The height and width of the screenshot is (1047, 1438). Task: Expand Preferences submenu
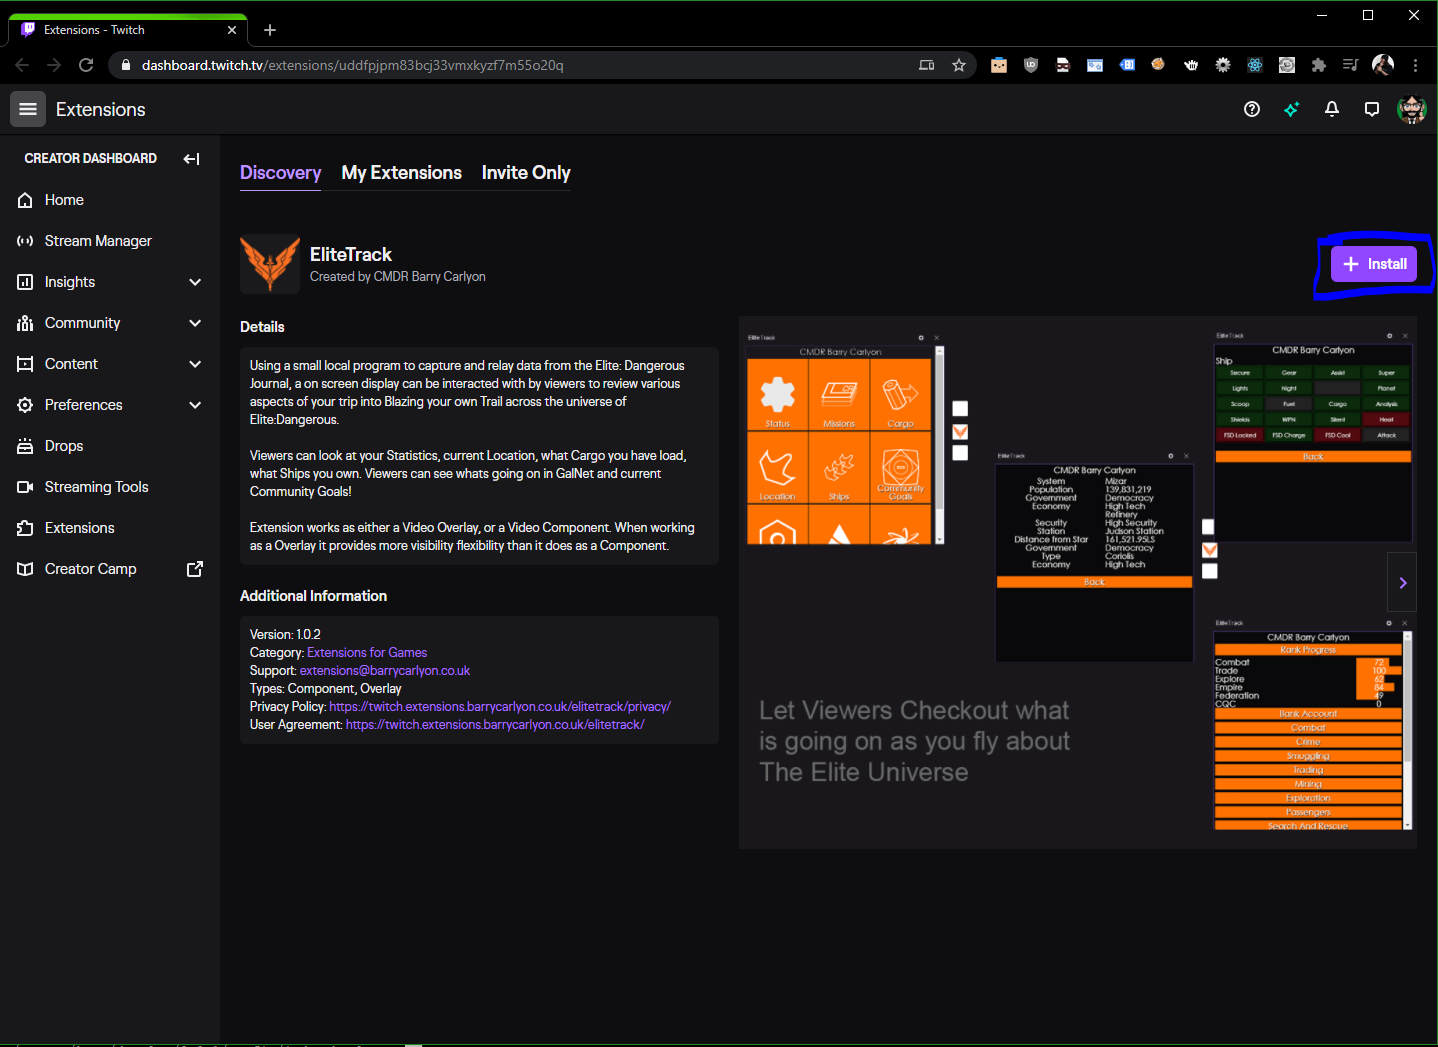pyautogui.click(x=195, y=405)
